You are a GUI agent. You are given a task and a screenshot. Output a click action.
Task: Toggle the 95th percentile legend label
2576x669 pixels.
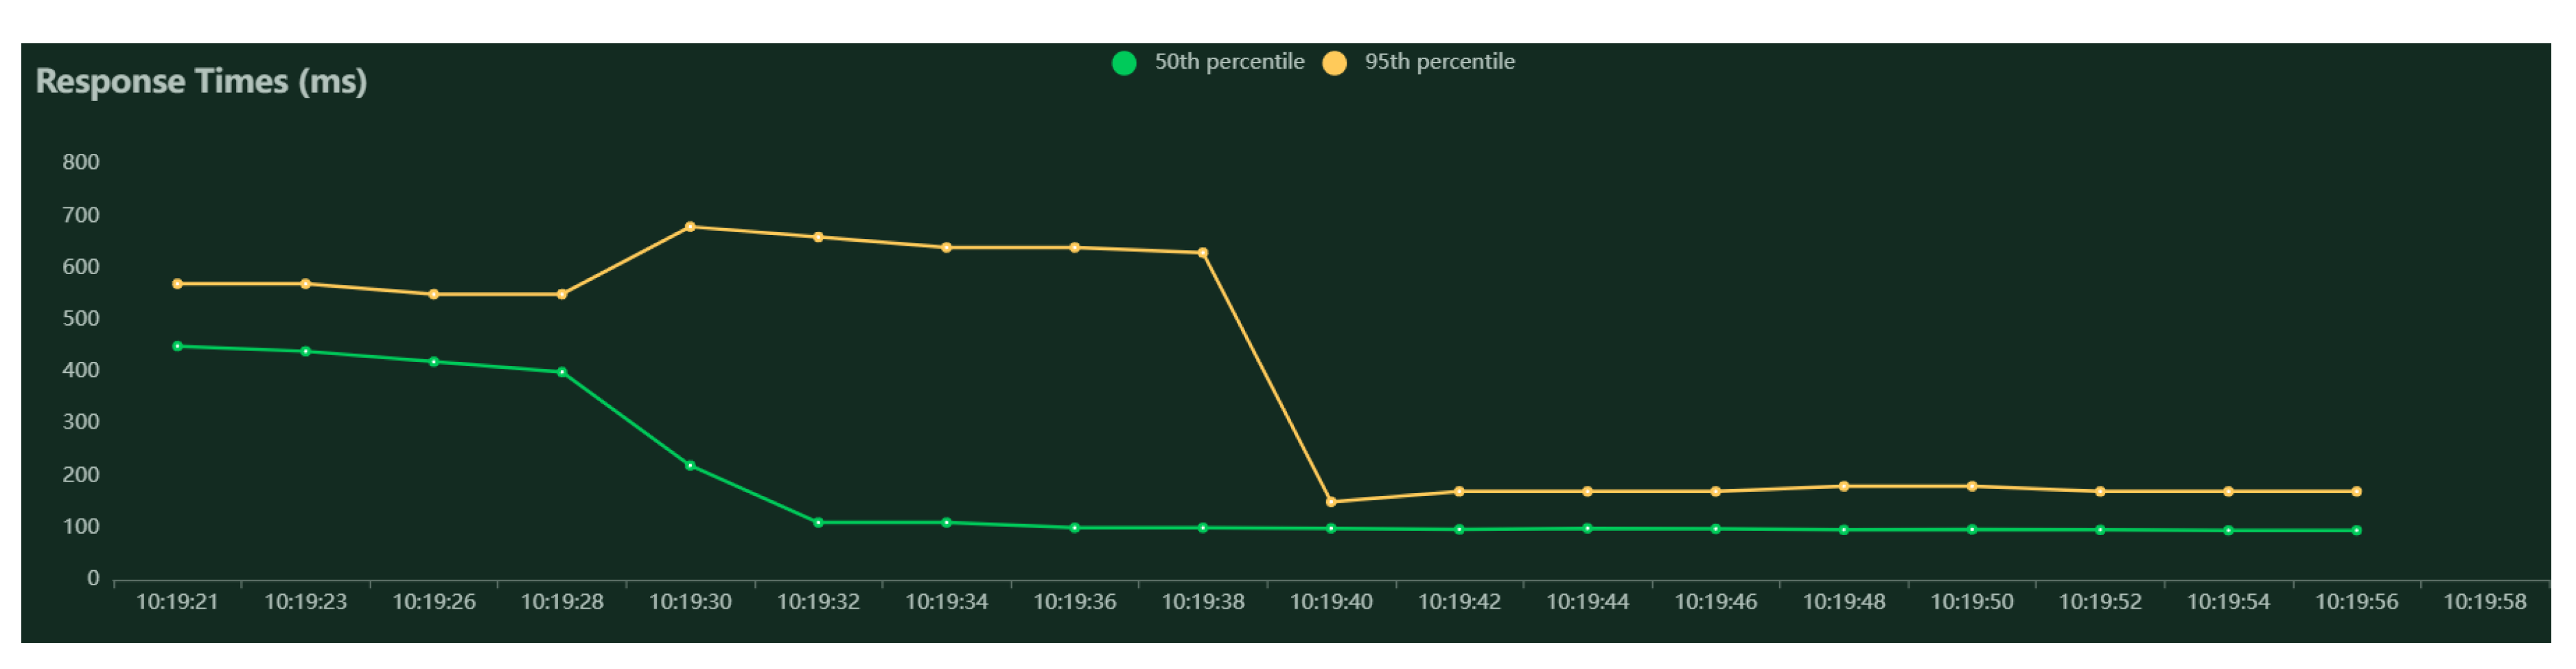click(1439, 62)
